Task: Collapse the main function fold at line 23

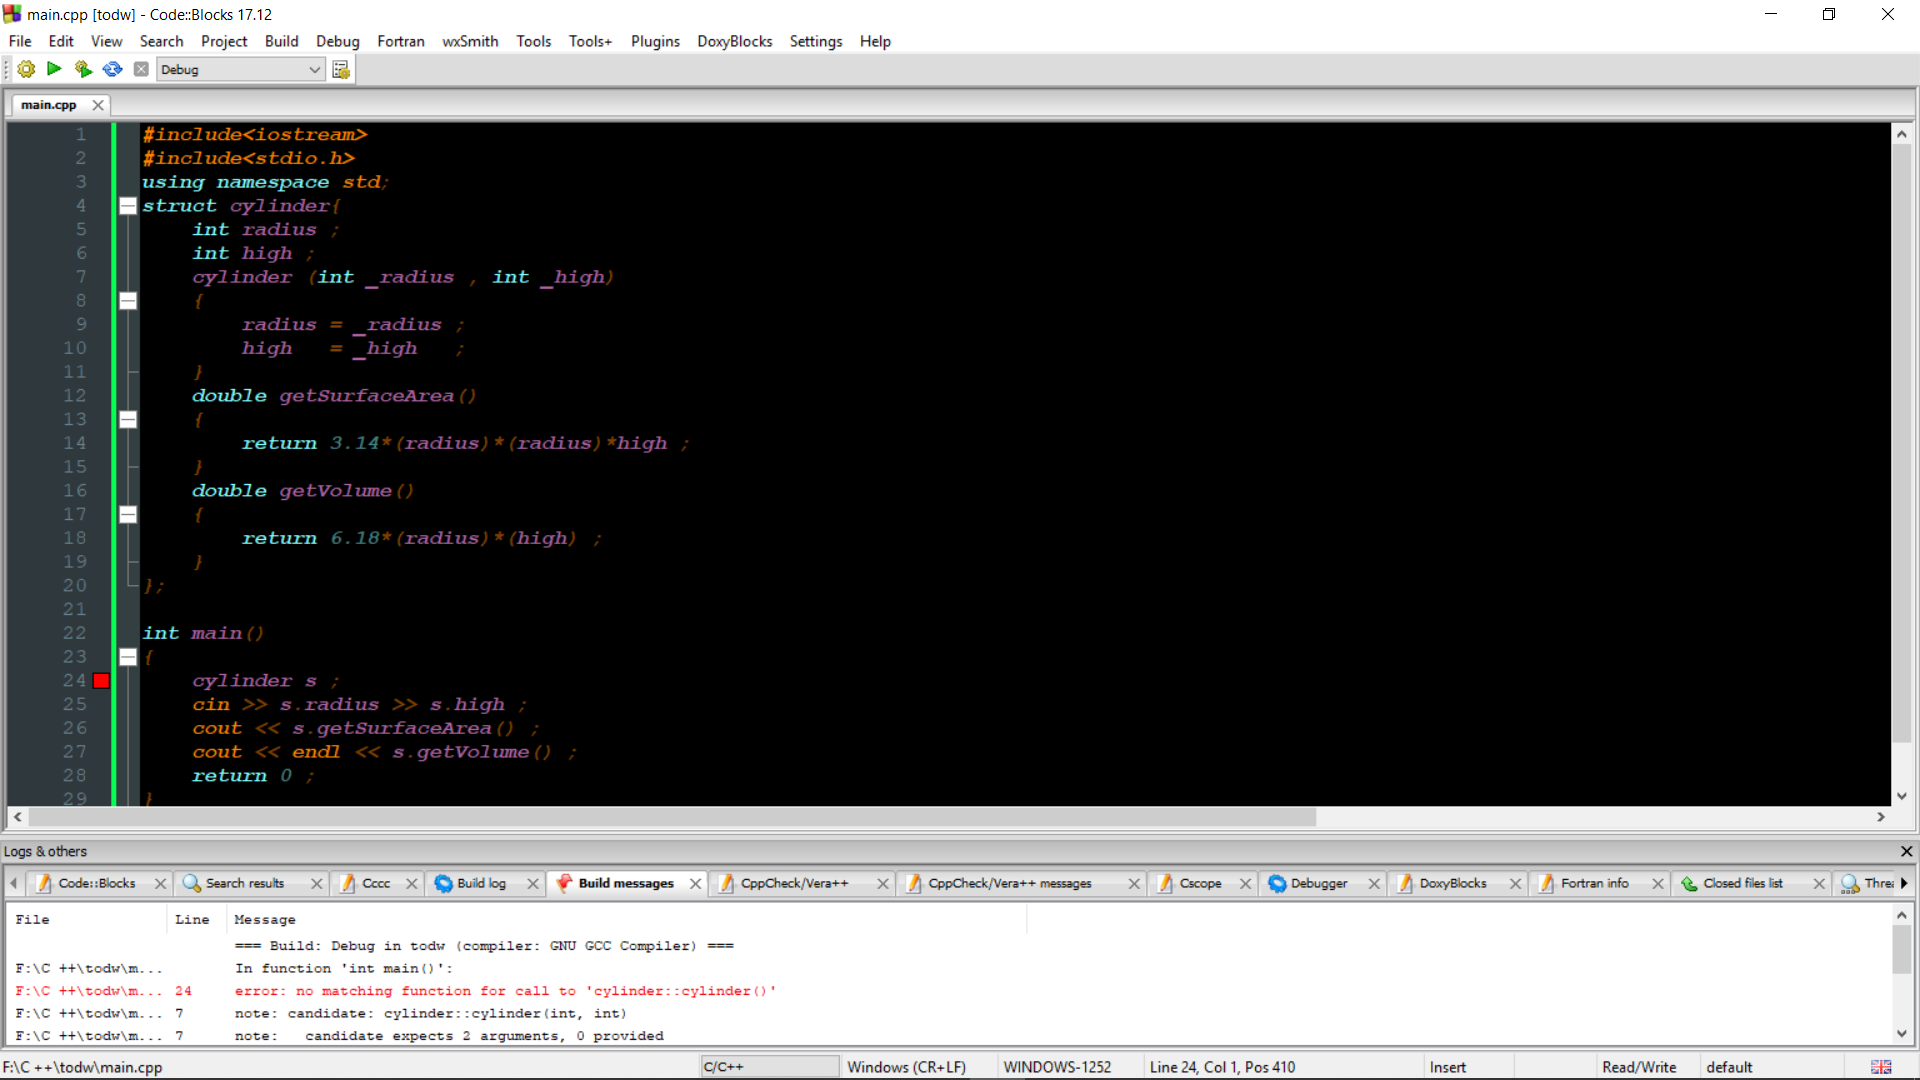Action: click(128, 657)
